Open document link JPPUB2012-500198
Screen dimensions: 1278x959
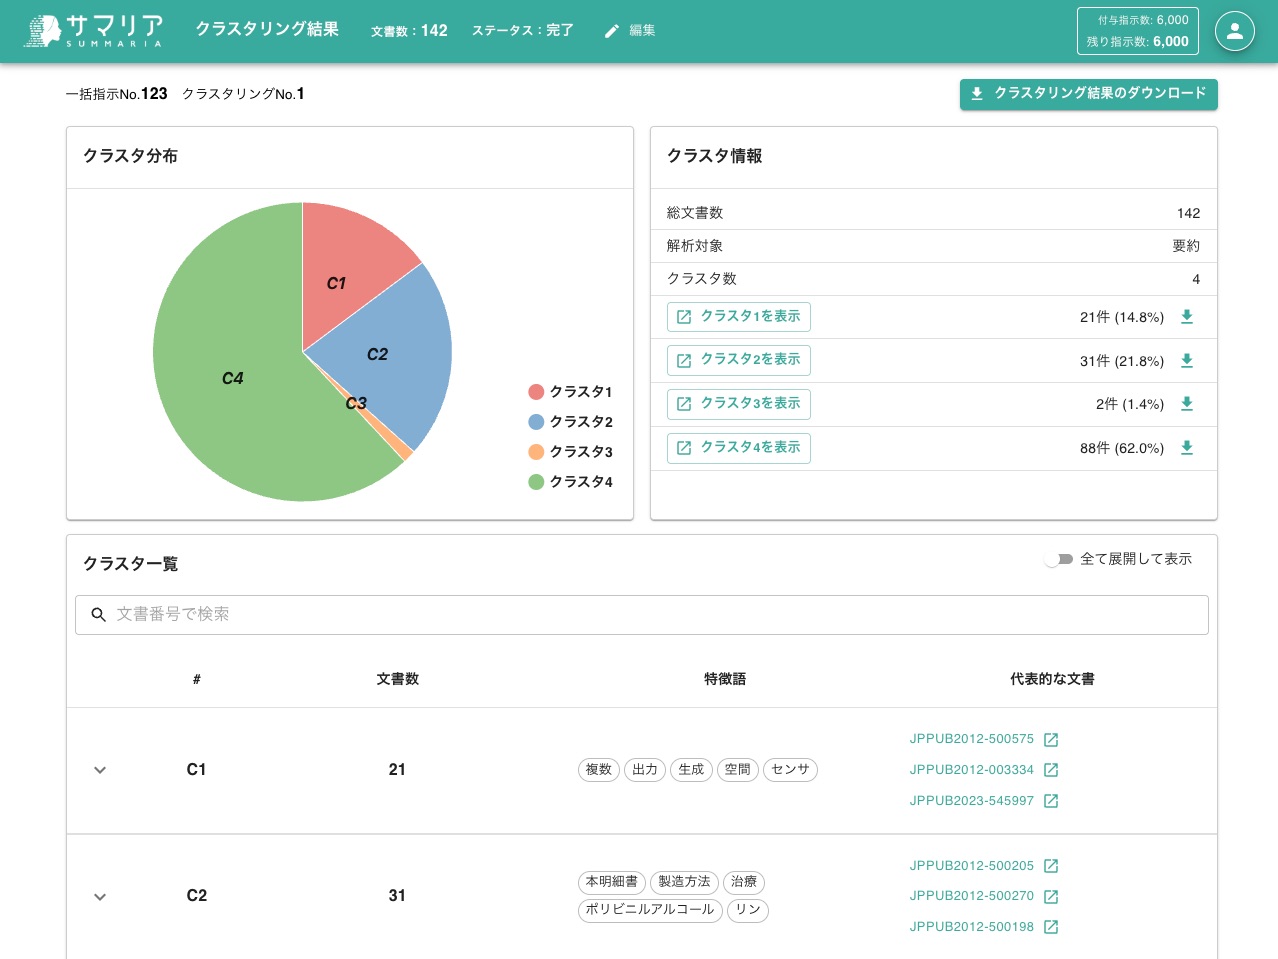[972, 927]
